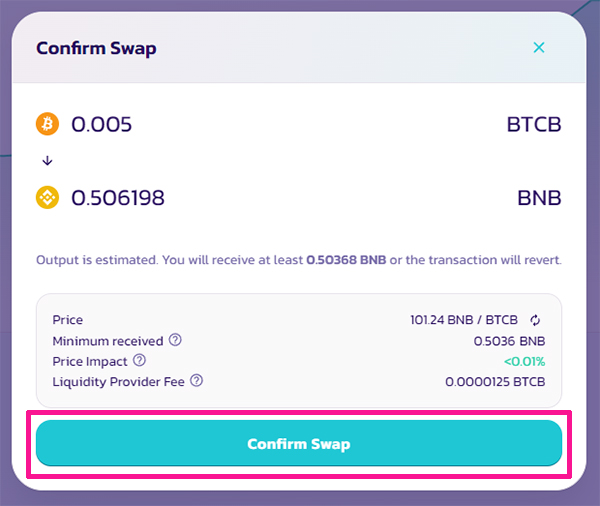Click the BNB symbol label

[539, 198]
